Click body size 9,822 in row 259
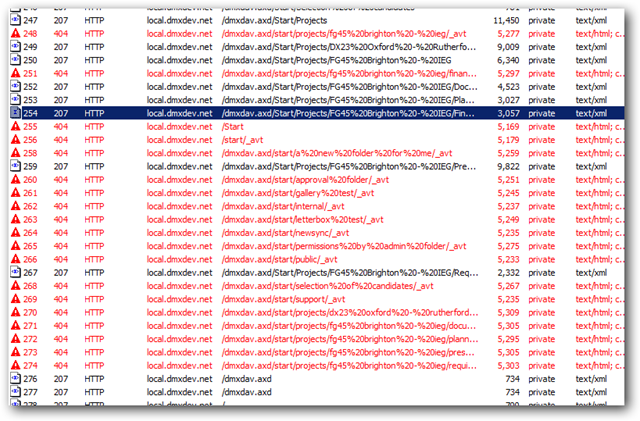This screenshot has width=640, height=421. 508,166
